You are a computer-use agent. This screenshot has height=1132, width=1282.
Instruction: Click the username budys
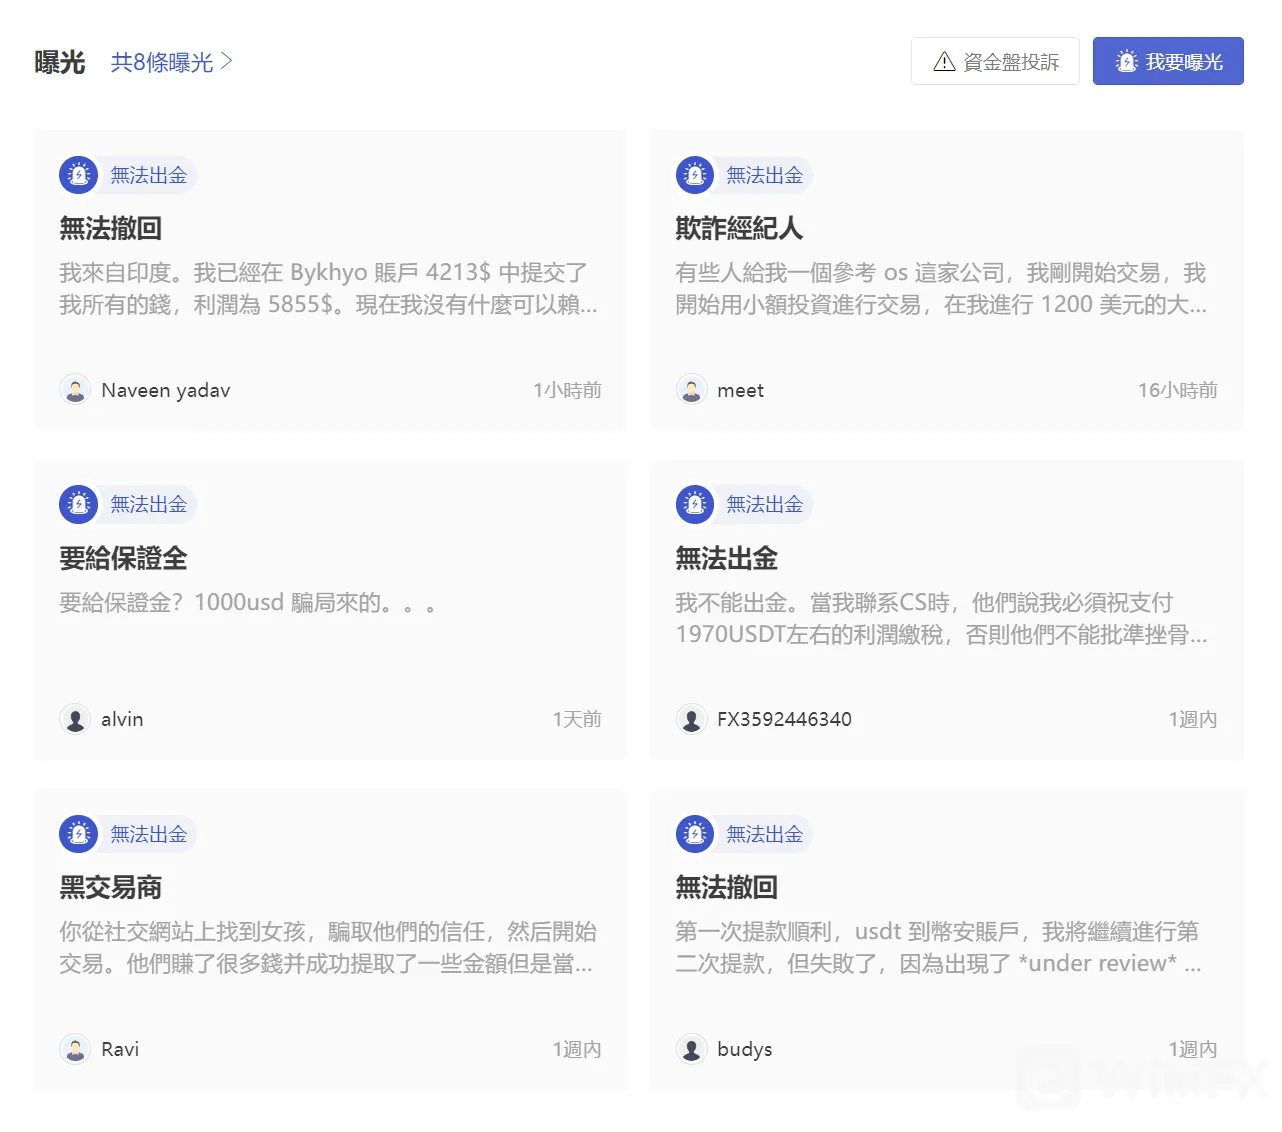coord(744,1049)
